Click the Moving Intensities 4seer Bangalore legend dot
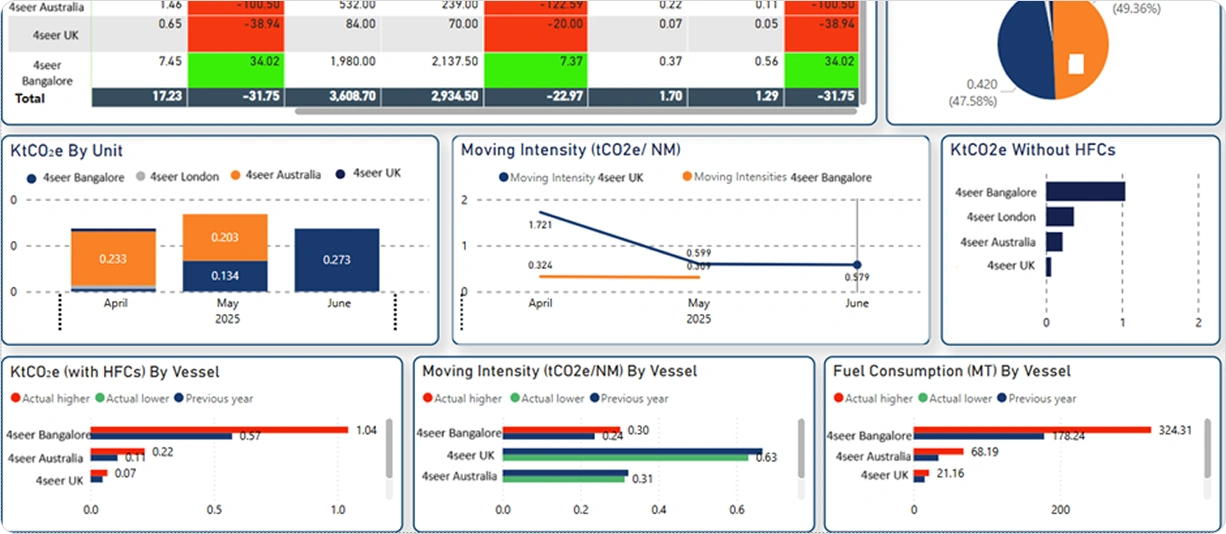The height and width of the screenshot is (534, 1226). point(687,177)
